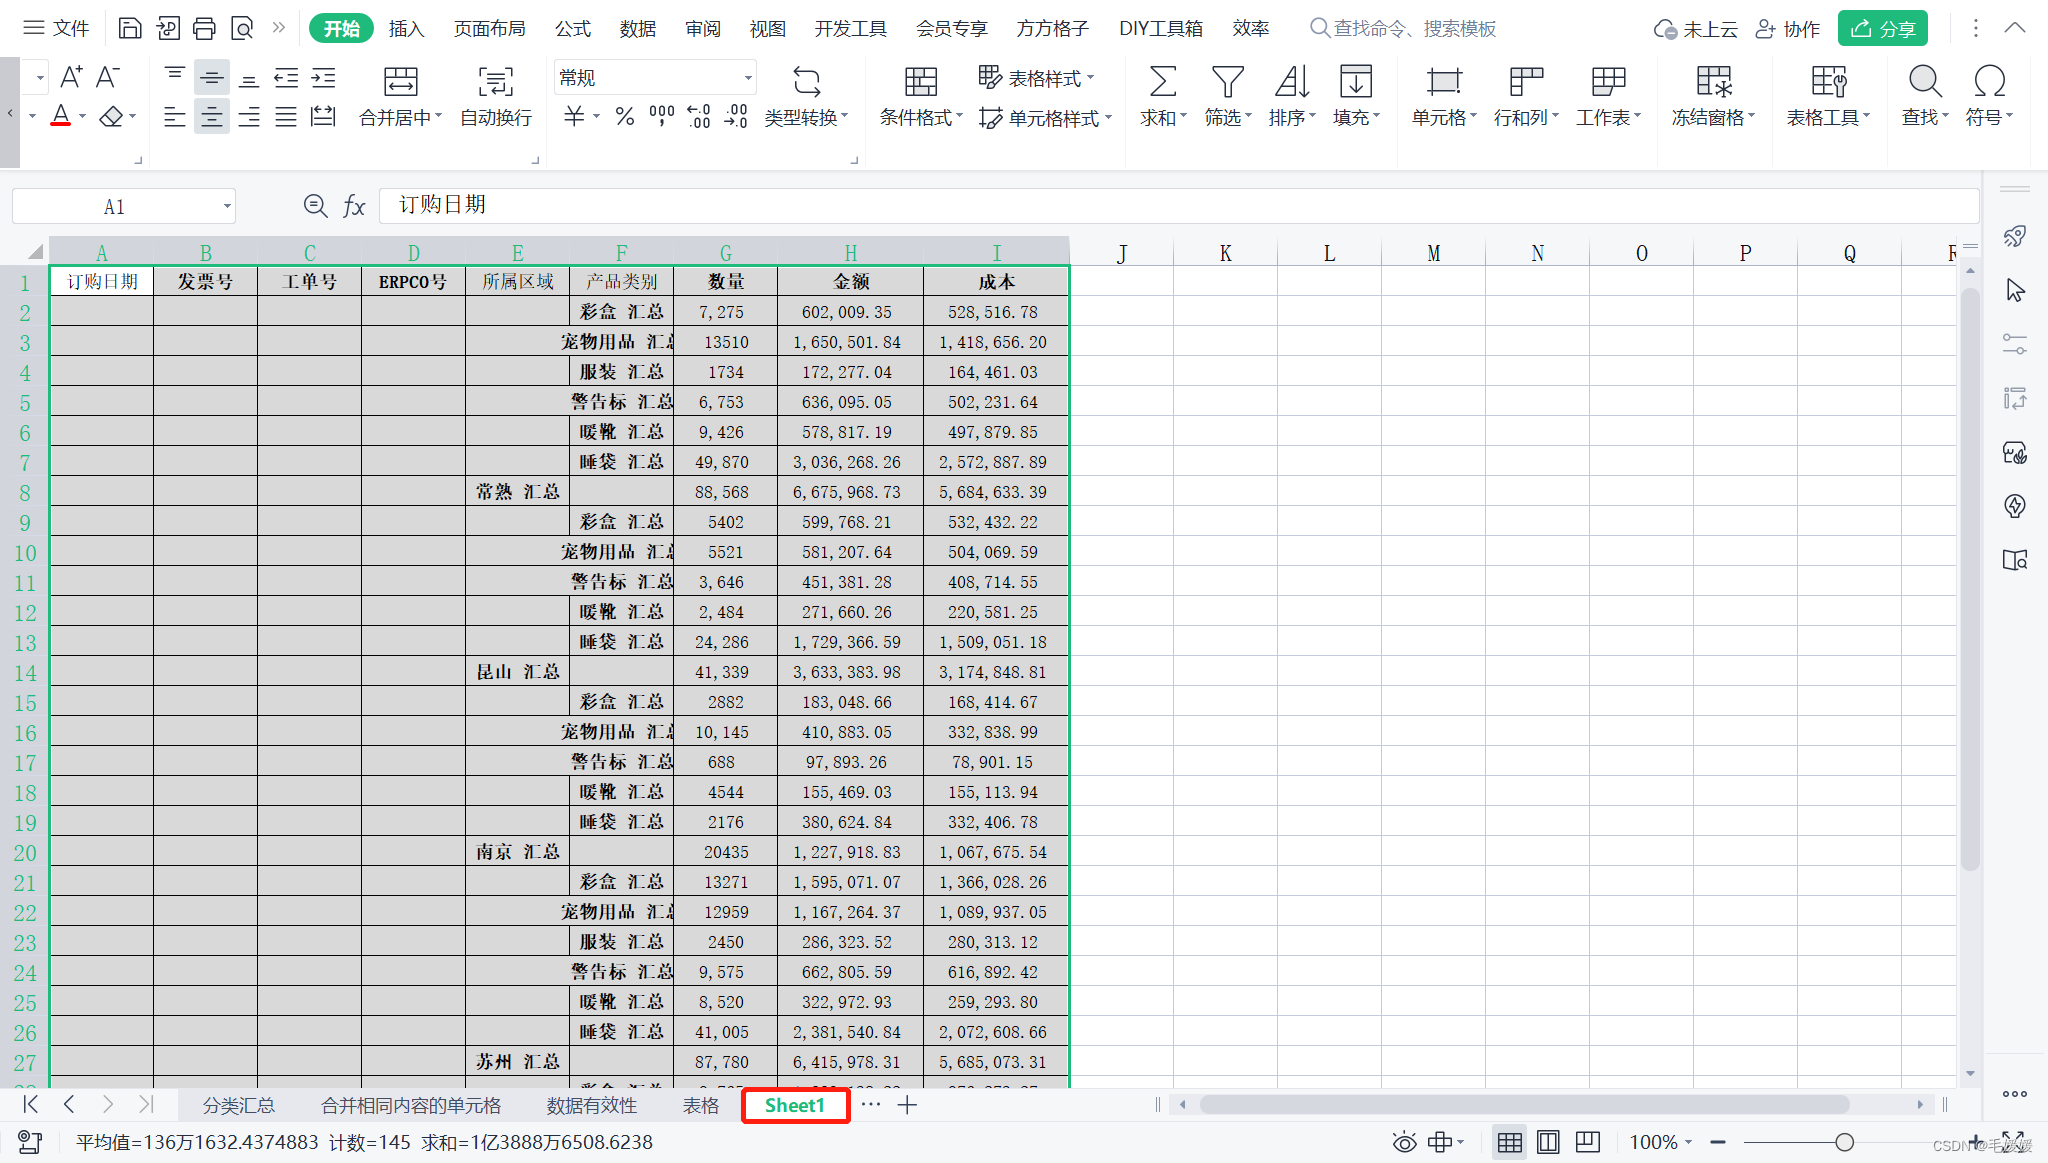Click the Find (查找) magnifier icon
Image resolution: width=2048 pixels, height=1163 pixels.
pyautogui.click(x=1924, y=82)
